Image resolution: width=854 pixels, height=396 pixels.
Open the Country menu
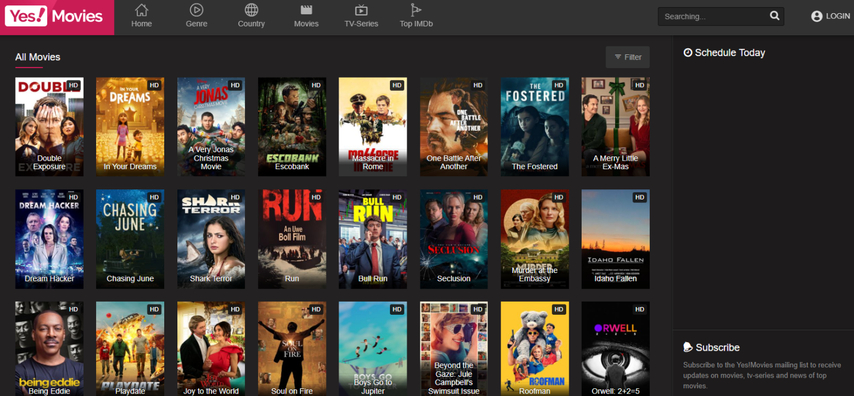pos(251,16)
